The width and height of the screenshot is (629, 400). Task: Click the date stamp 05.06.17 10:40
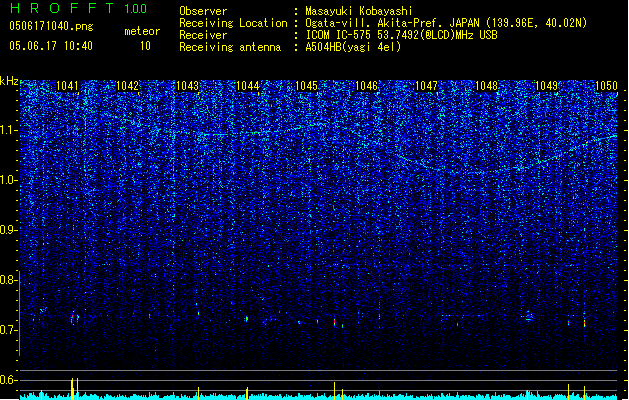pyautogui.click(x=51, y=46)
